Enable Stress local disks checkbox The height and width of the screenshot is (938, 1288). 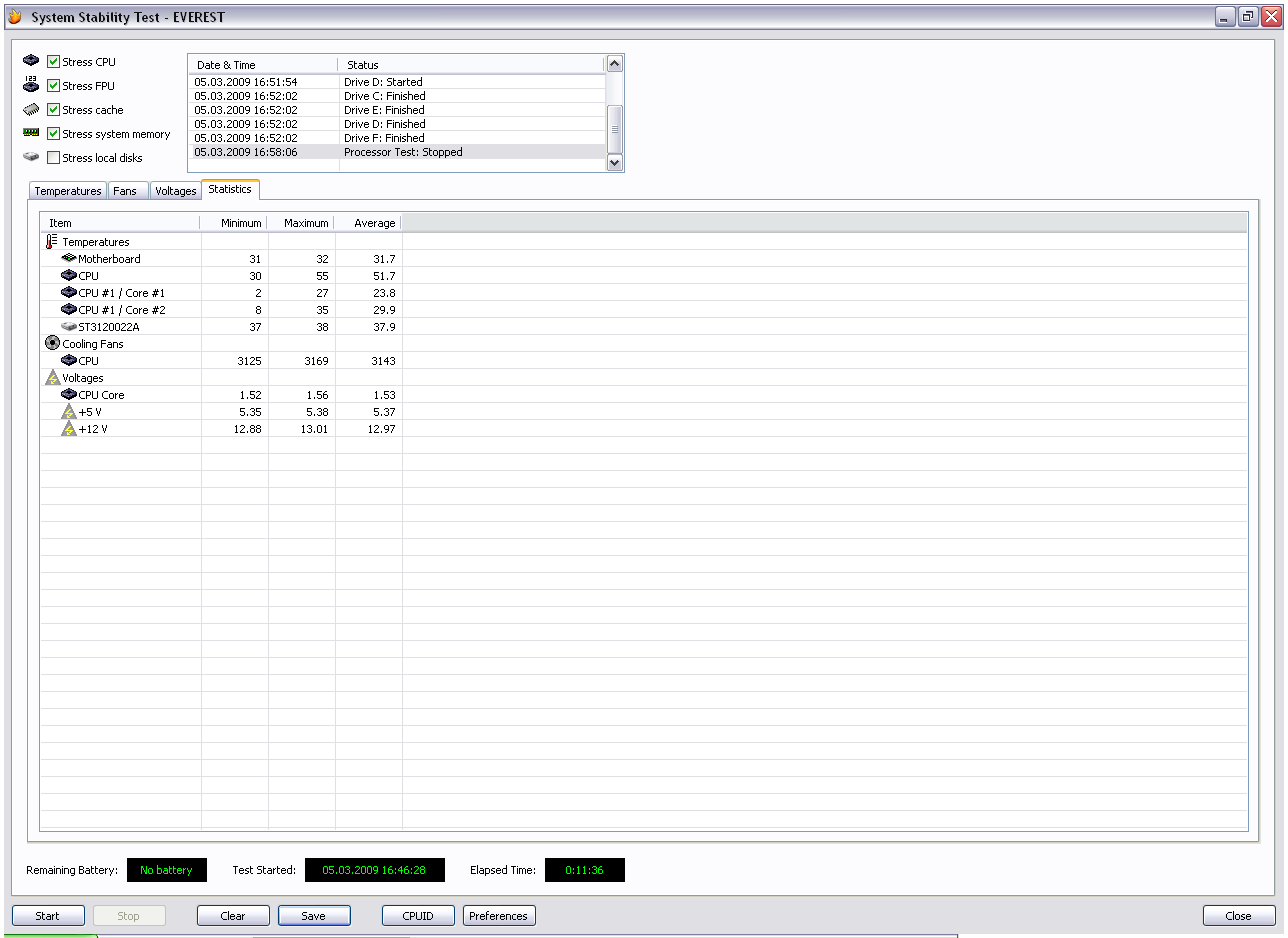click(54, 158)
